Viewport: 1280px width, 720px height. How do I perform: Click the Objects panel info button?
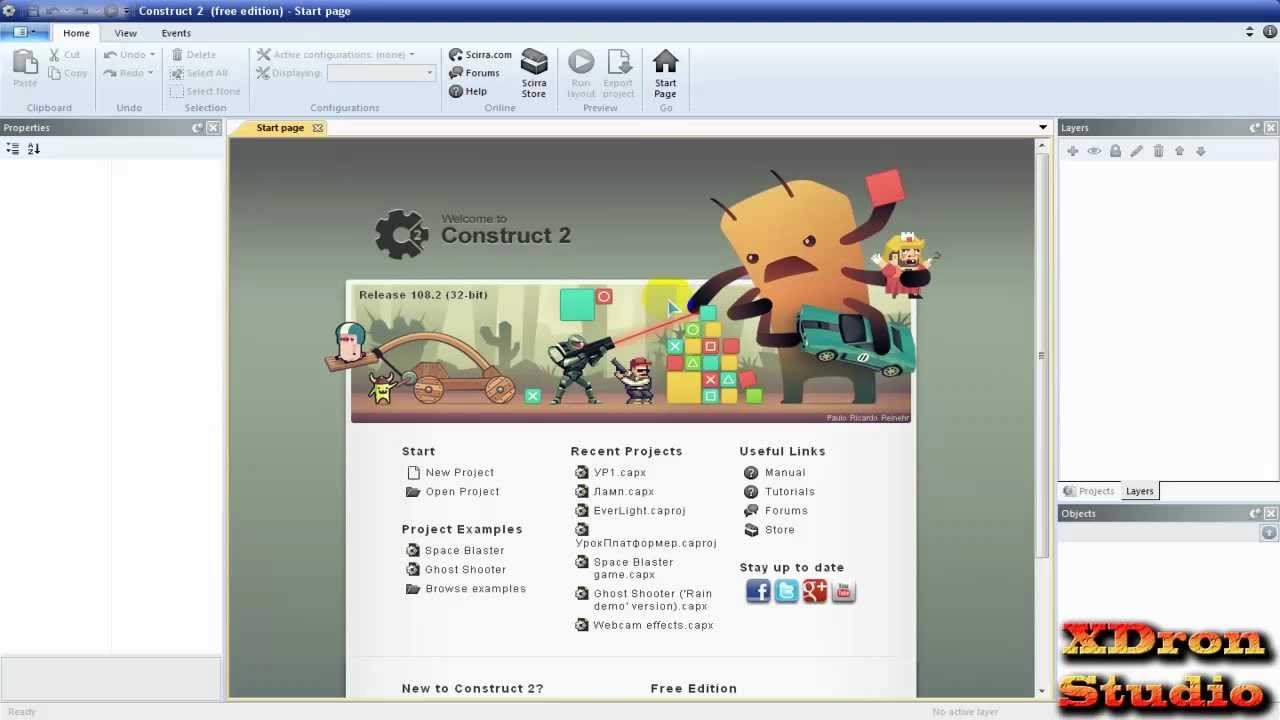1269,533
